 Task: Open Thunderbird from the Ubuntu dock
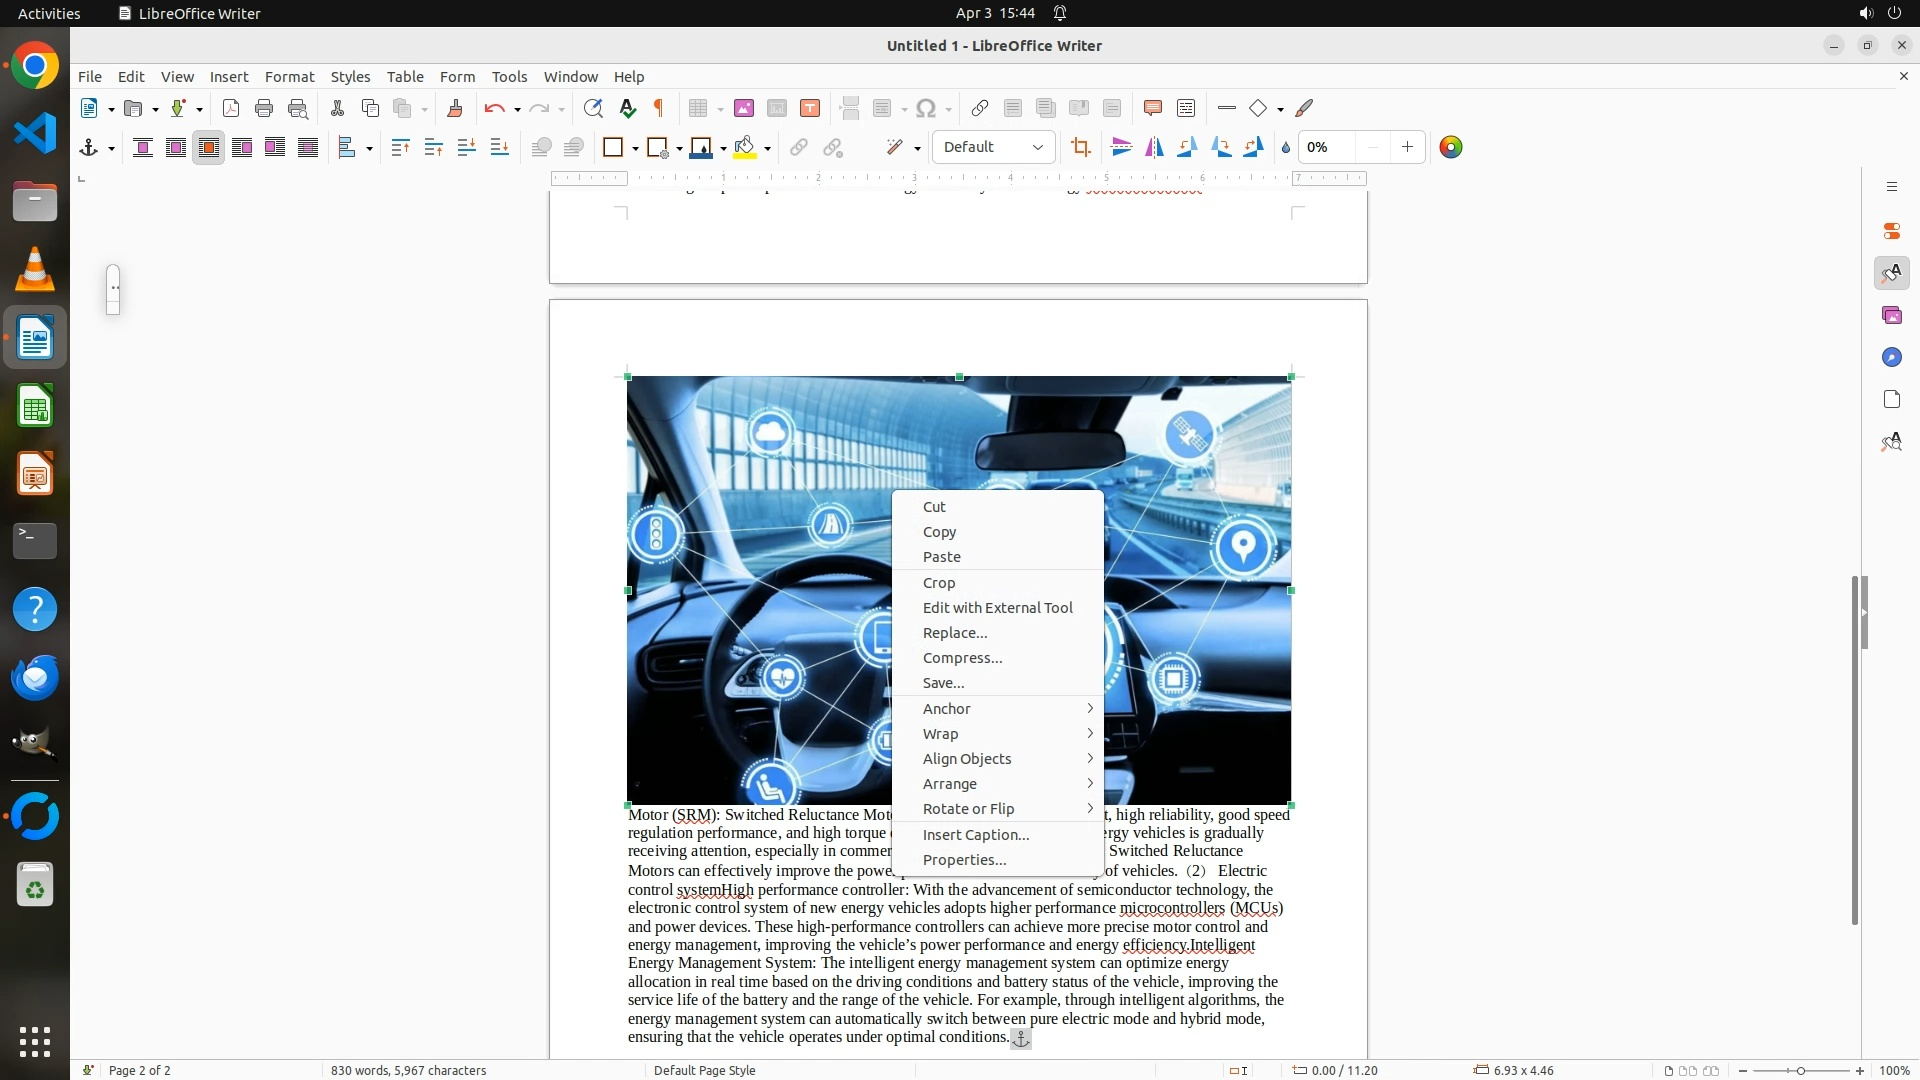coord(35,678)
